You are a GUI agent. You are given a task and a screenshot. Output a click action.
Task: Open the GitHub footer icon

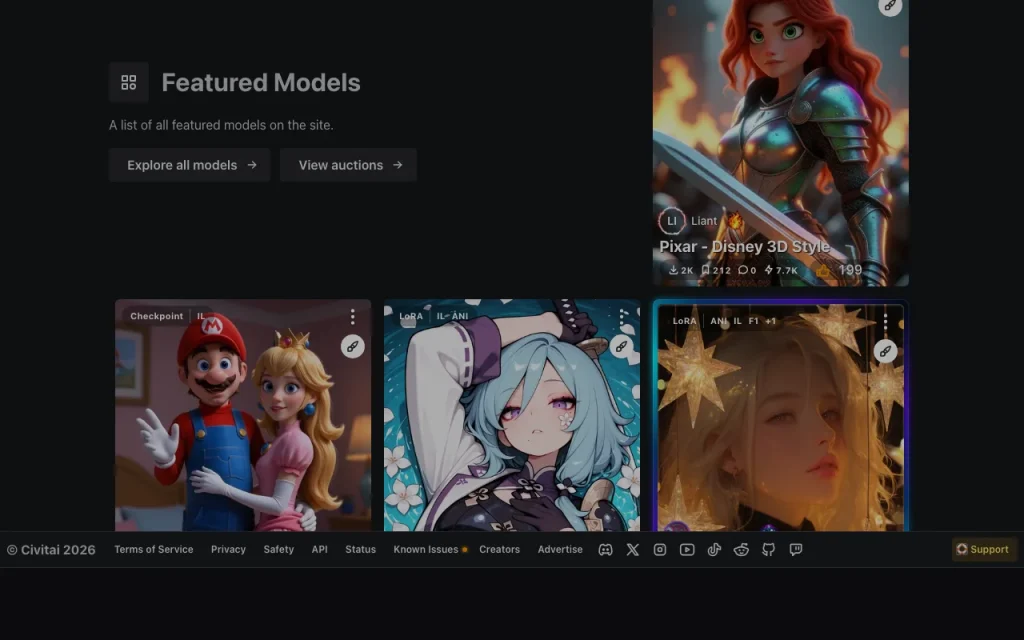(x=769, y=550)
